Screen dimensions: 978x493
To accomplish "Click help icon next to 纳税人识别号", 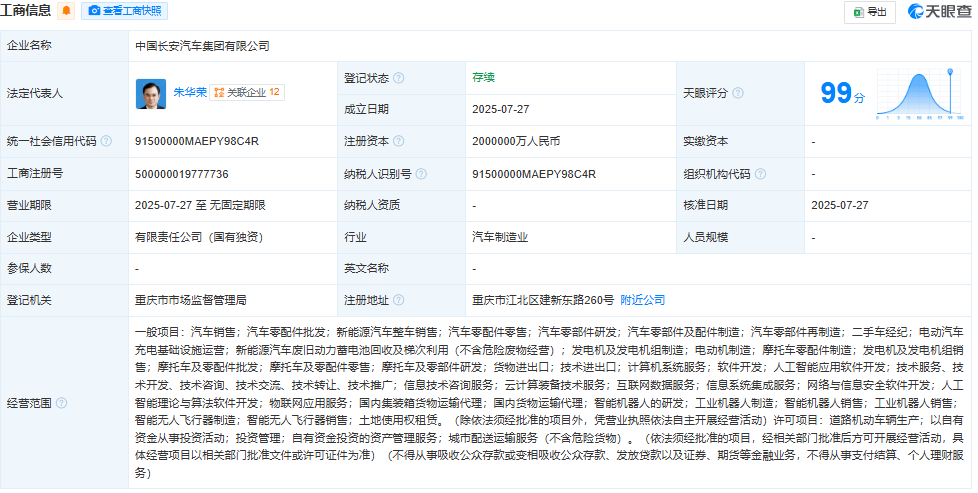I will [421, 174].
